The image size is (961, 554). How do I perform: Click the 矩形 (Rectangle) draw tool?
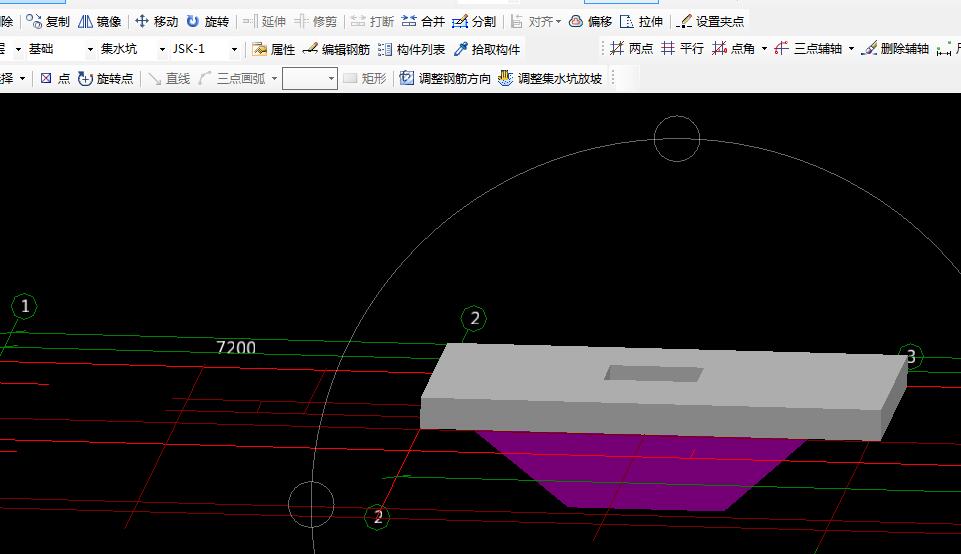(x=365, y=78)
